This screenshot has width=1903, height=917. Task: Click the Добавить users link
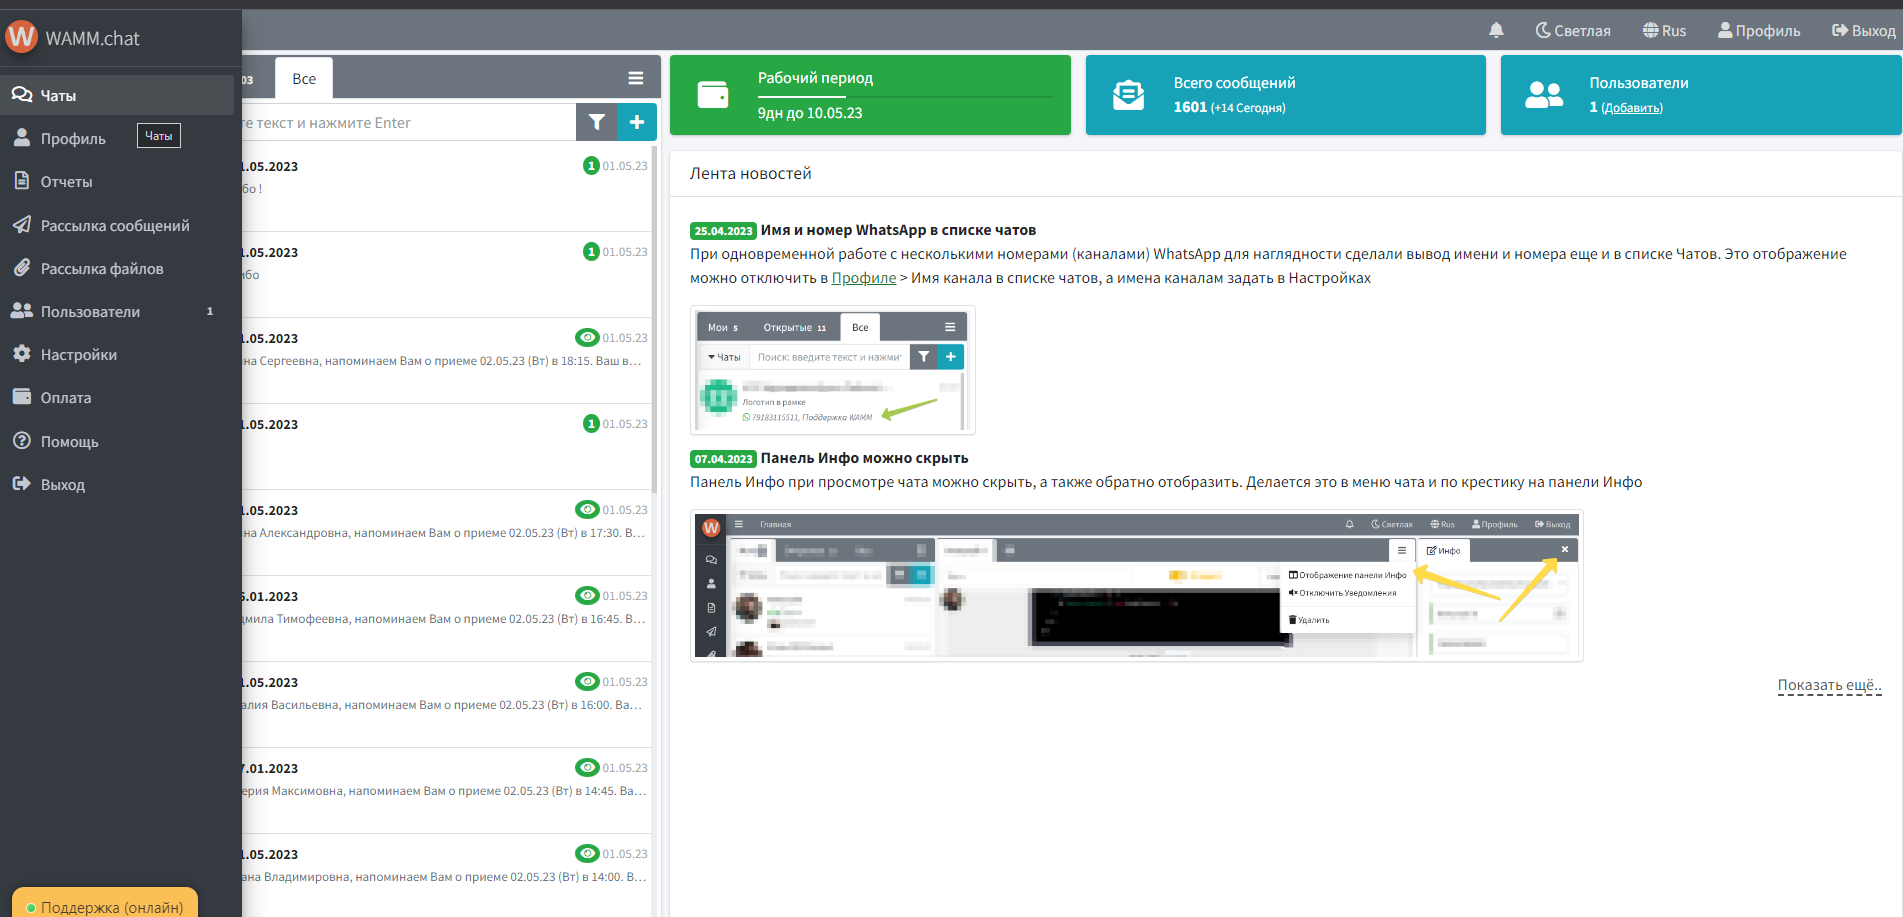[1631, 108]
